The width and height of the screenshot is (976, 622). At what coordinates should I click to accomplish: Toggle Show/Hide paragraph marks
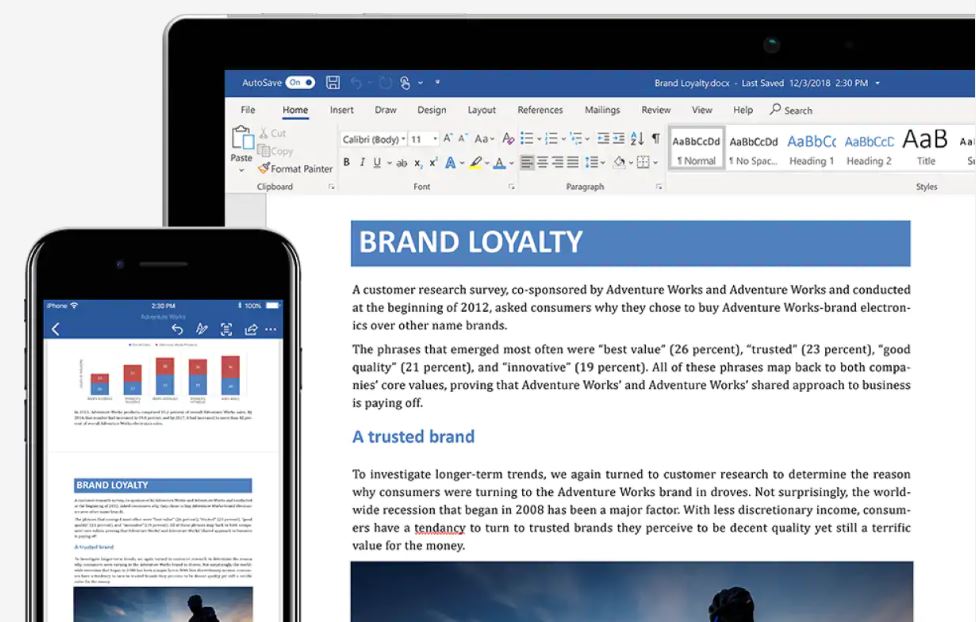(x=655, y=138)
